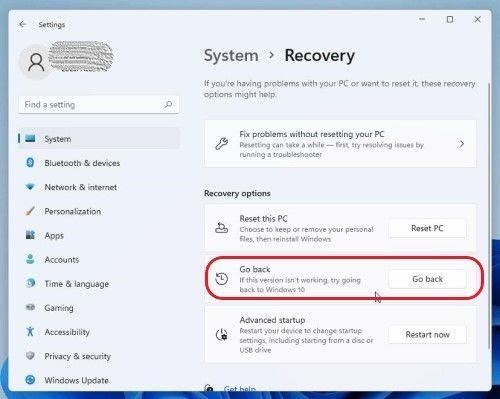Click the Accounts person icon
The image size is (500, 399).
(30, 259)
